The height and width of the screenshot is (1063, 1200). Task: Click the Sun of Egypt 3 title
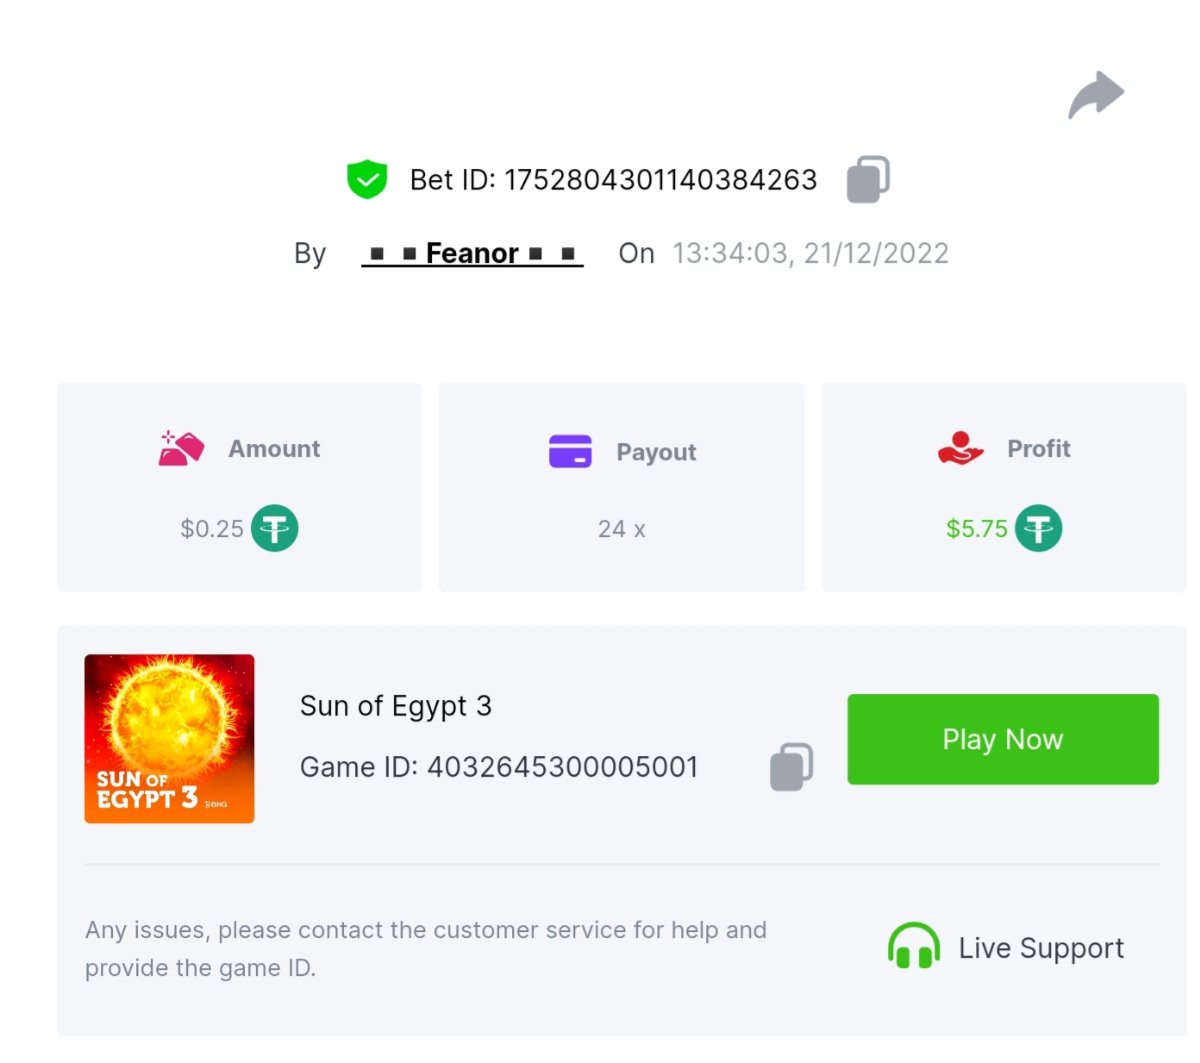coord(396,706)
